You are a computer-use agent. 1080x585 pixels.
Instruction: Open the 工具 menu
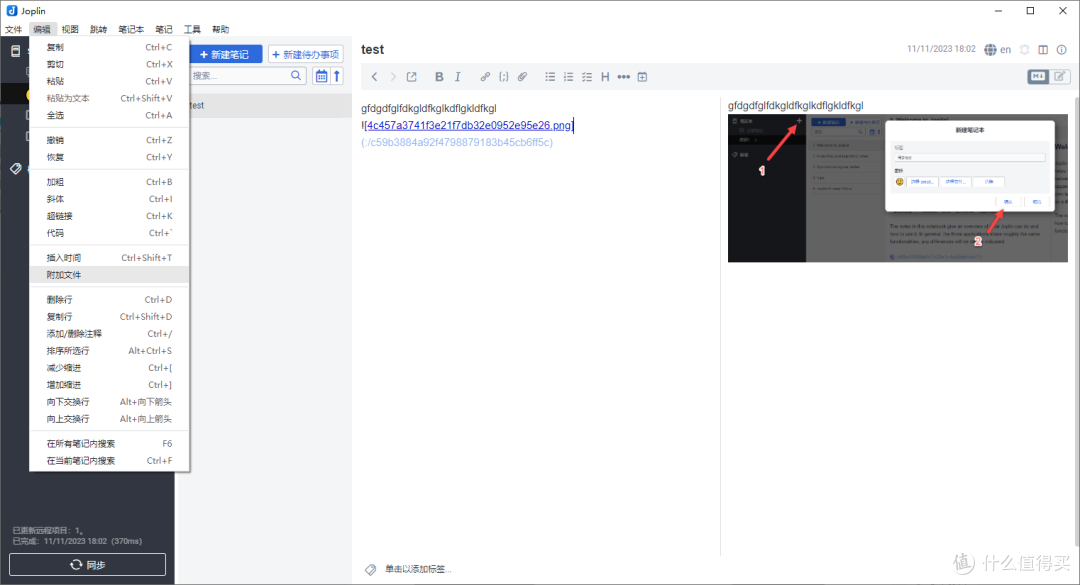tap(192, 30)
